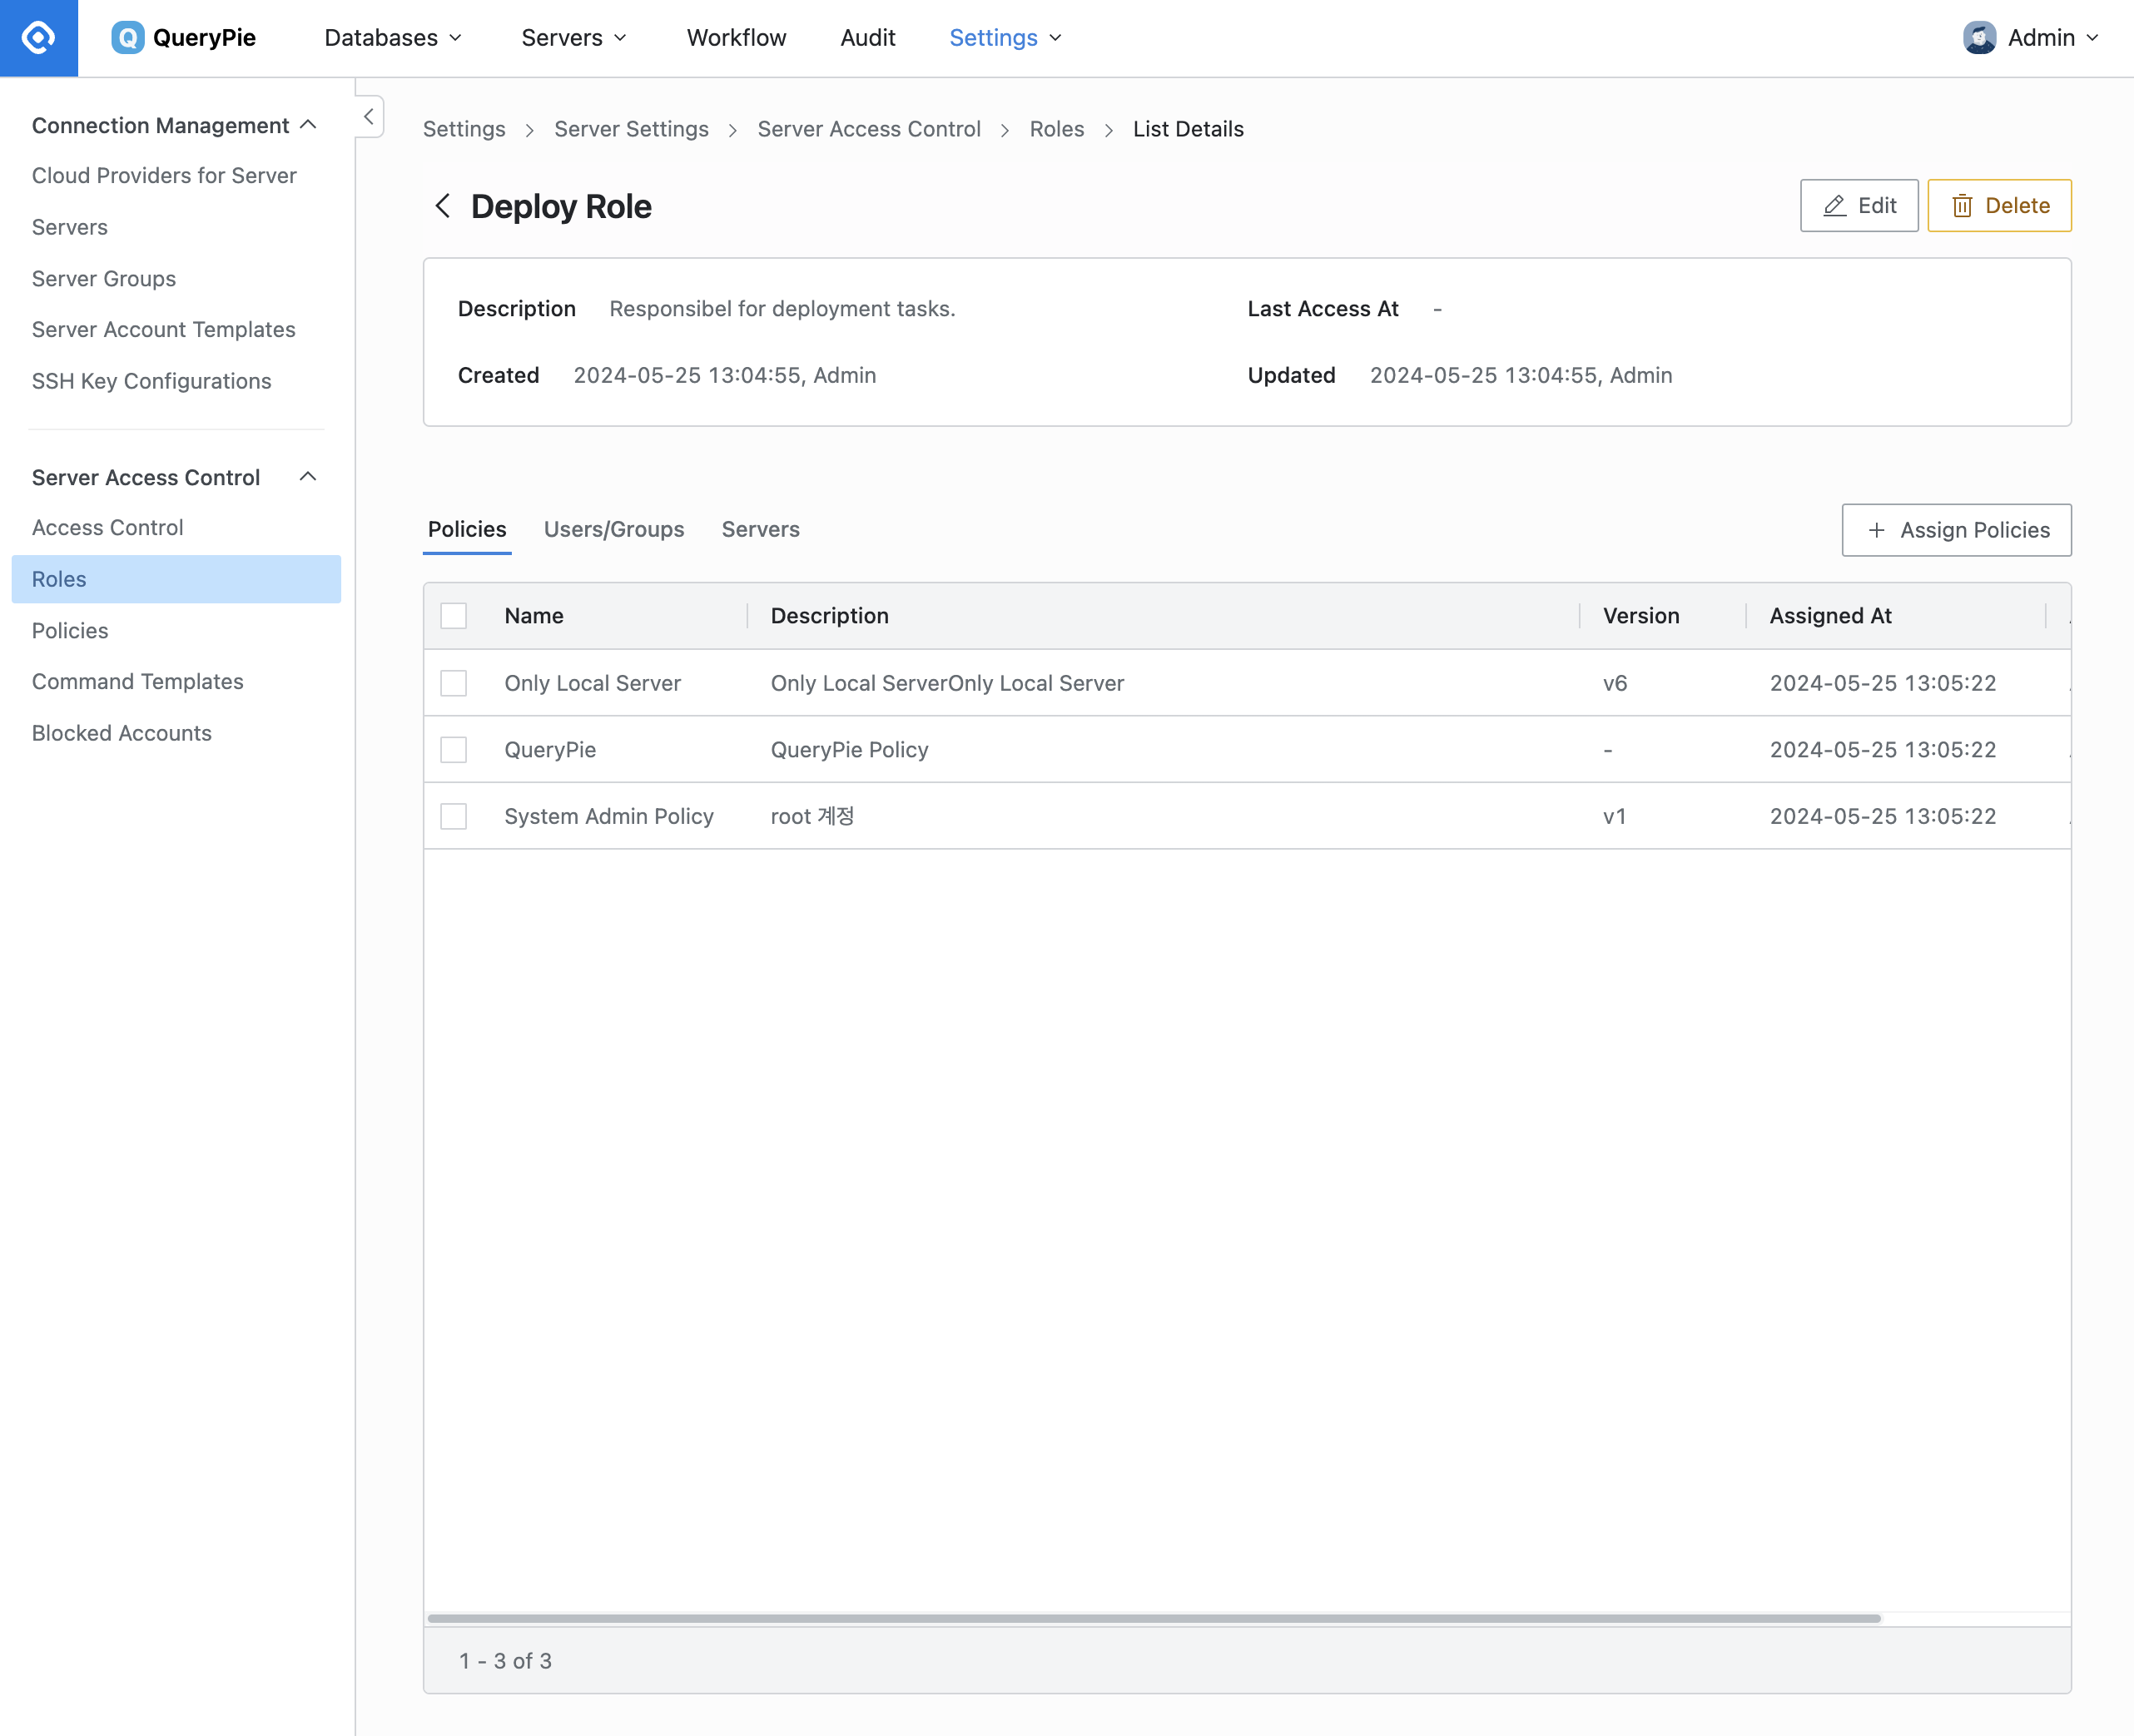Switch to the Users/Groups tab
Viewport: 2134px width, 1736px height.
pyautogui.click(x=614, y=529)
